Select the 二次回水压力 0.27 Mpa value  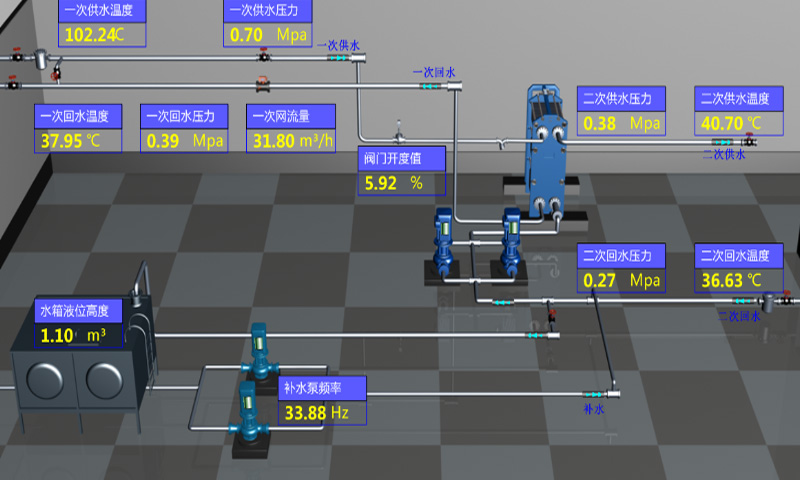[x=621, y=280]
